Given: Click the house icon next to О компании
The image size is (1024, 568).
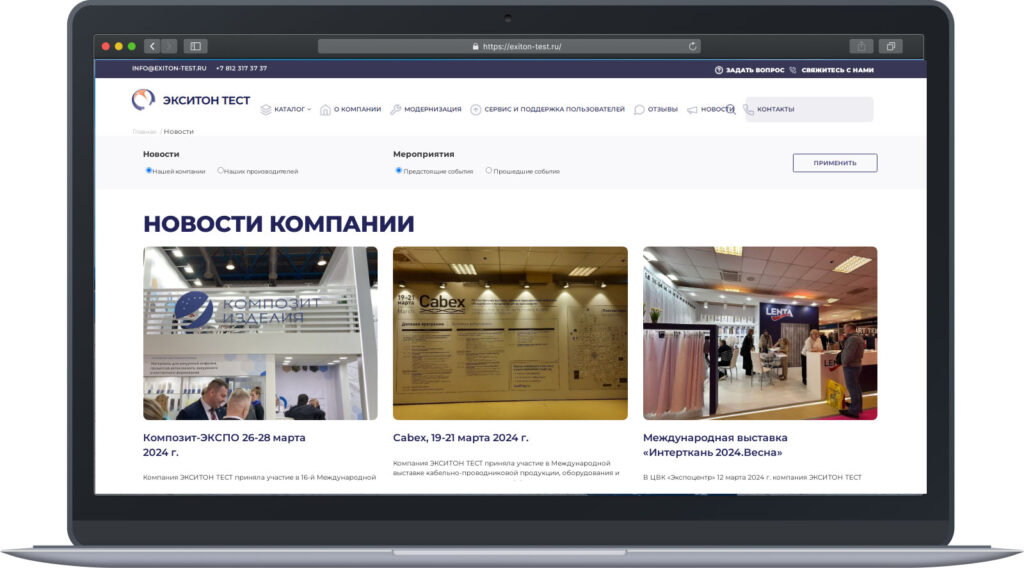Looking at the screenshot, I should click(325, 110).
